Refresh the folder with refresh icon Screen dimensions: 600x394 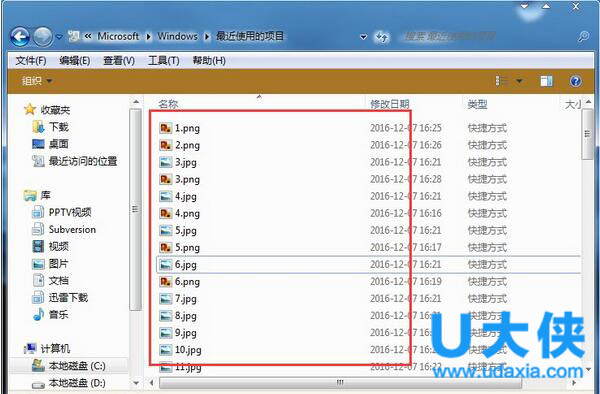point(382,37)
